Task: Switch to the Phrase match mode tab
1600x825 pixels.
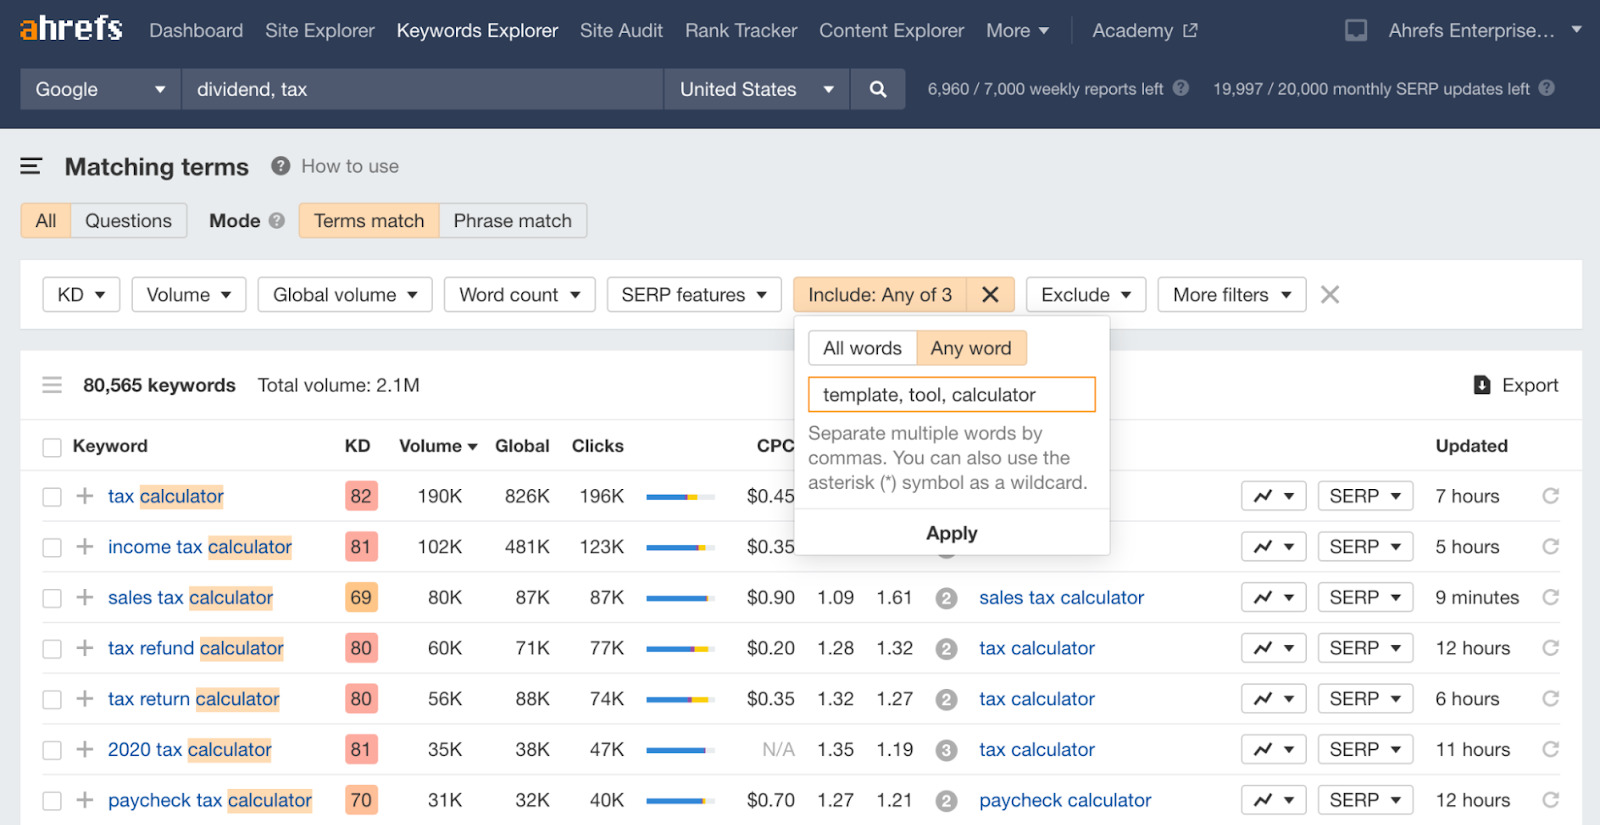Action: coord(512,221)
